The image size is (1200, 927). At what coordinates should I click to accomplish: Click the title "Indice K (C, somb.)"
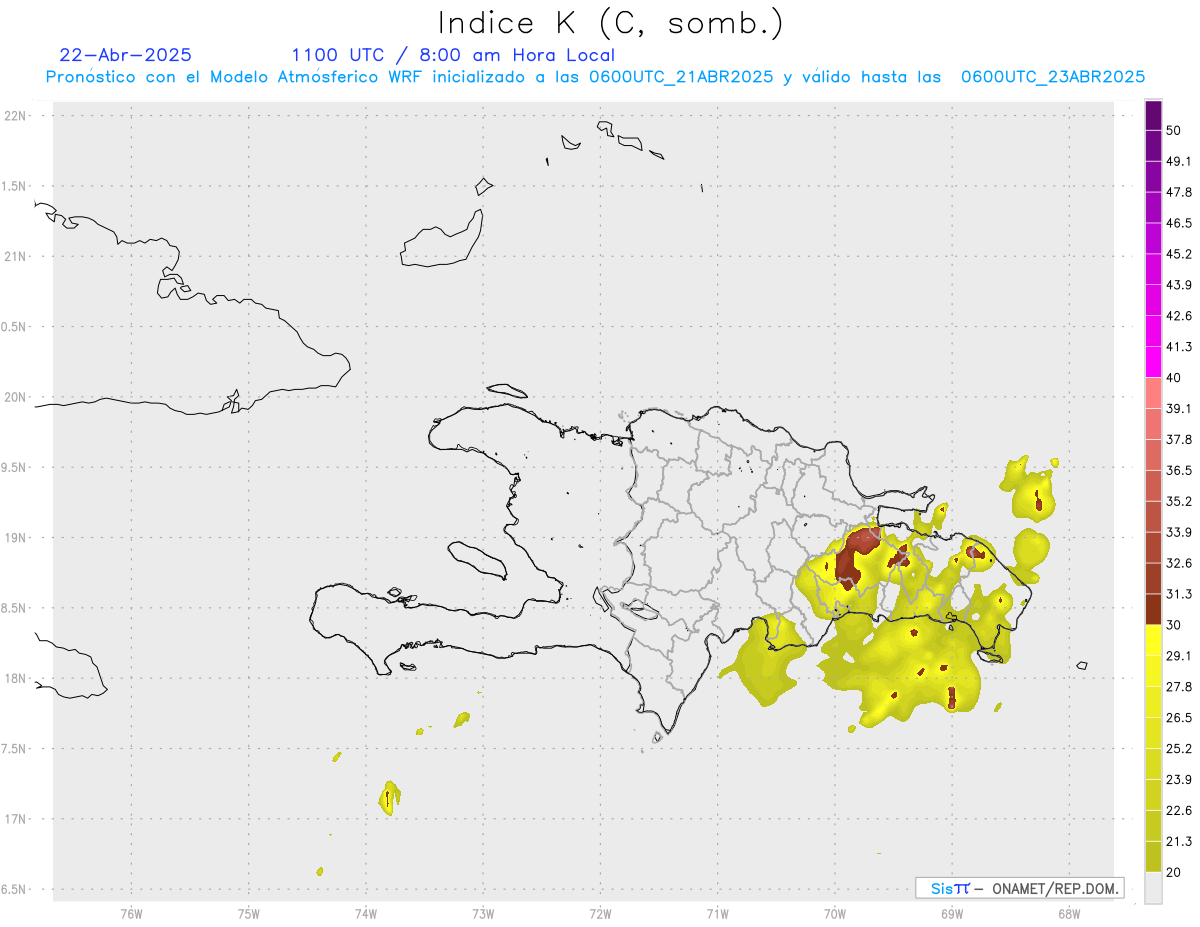coord(610,22)
